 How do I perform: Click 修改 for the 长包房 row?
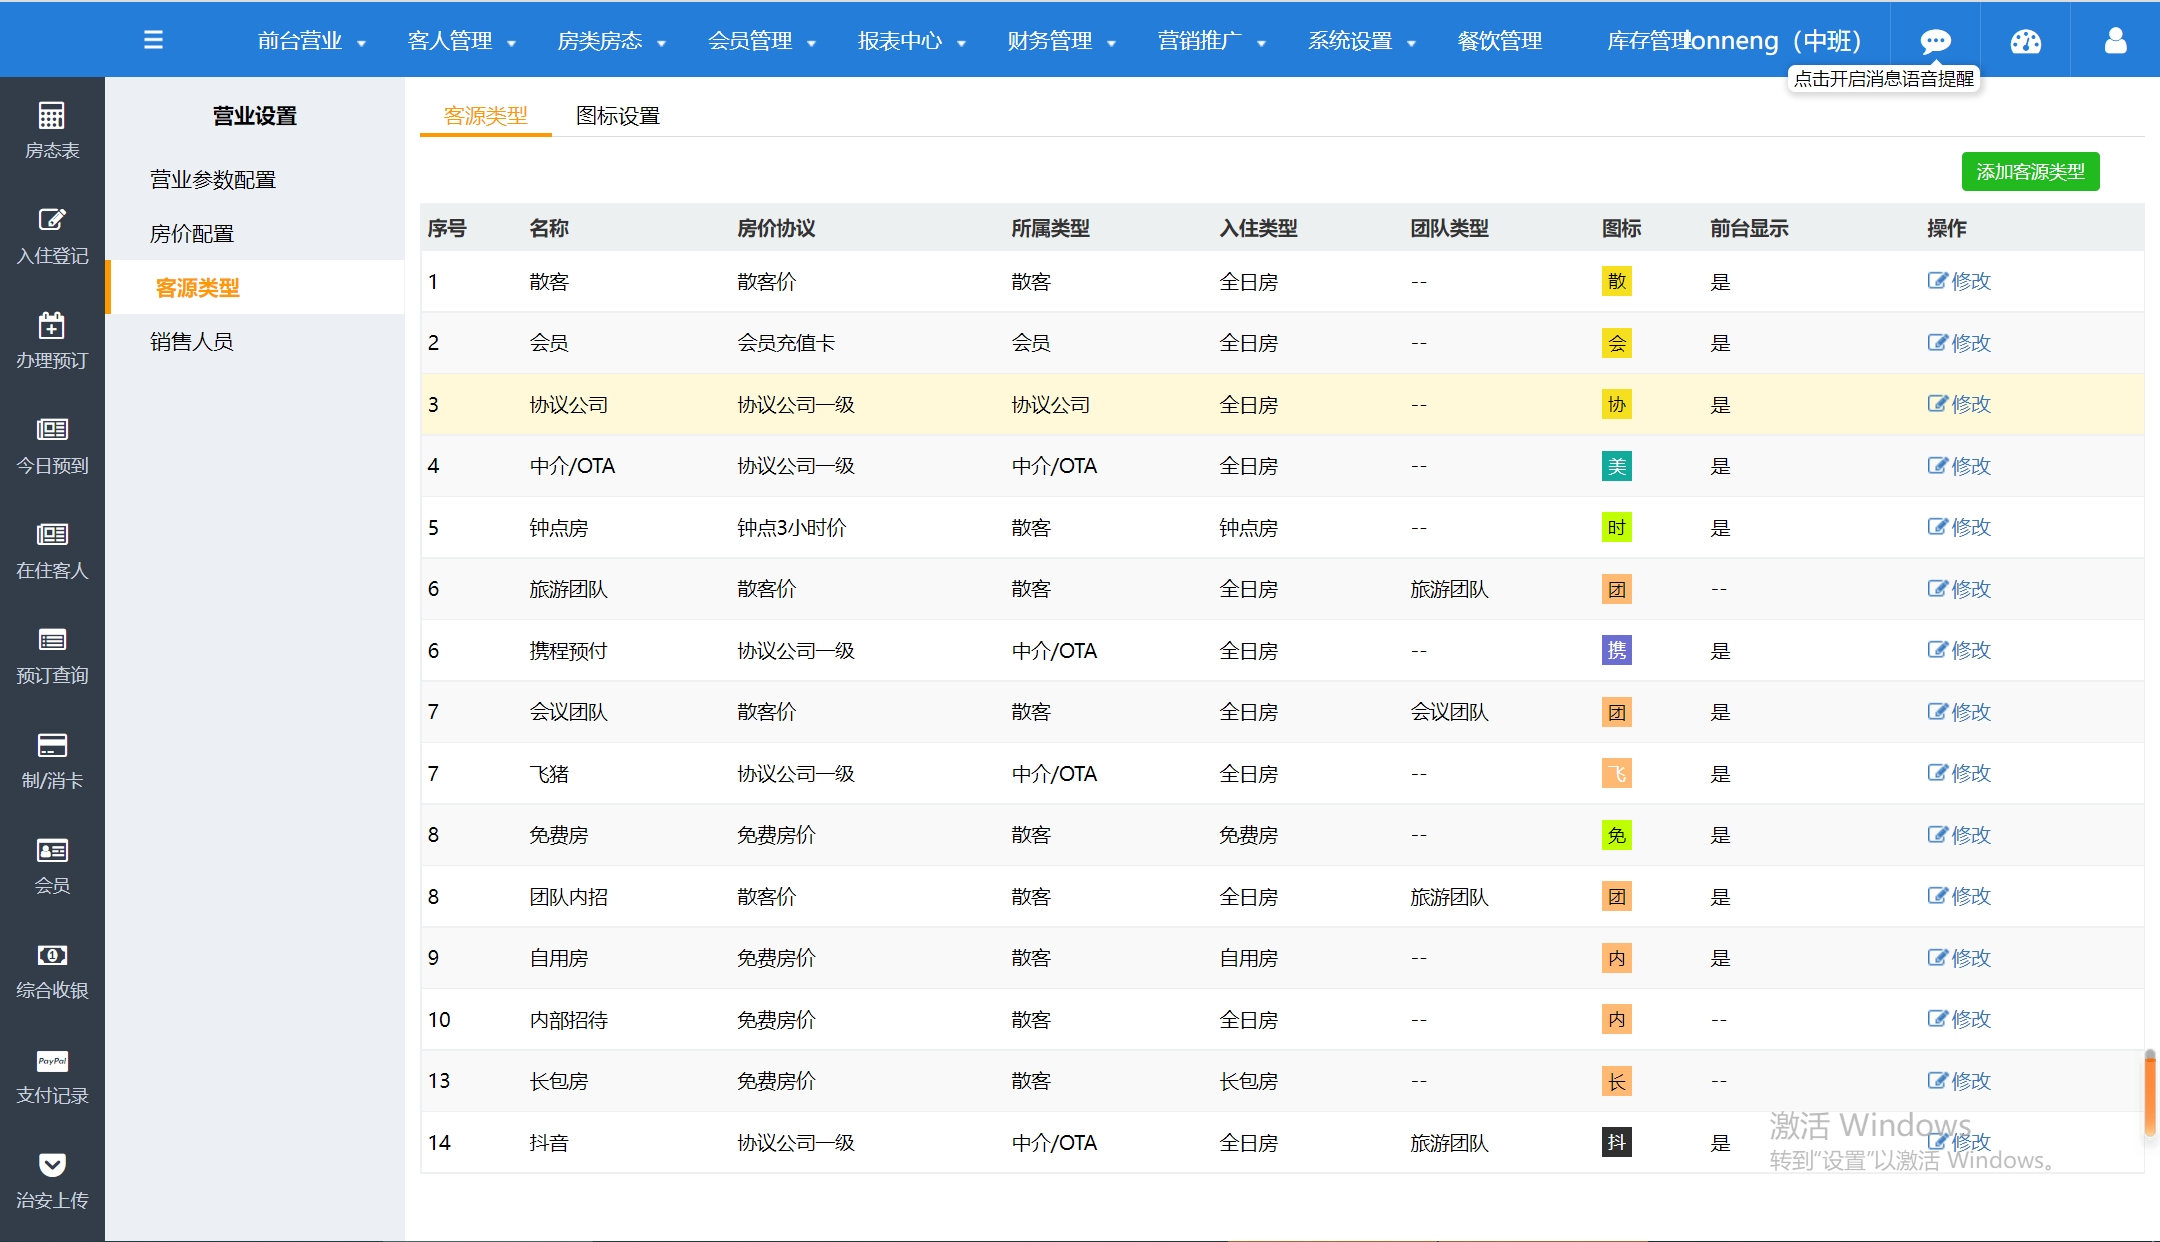click(x=1959, y=1081)
